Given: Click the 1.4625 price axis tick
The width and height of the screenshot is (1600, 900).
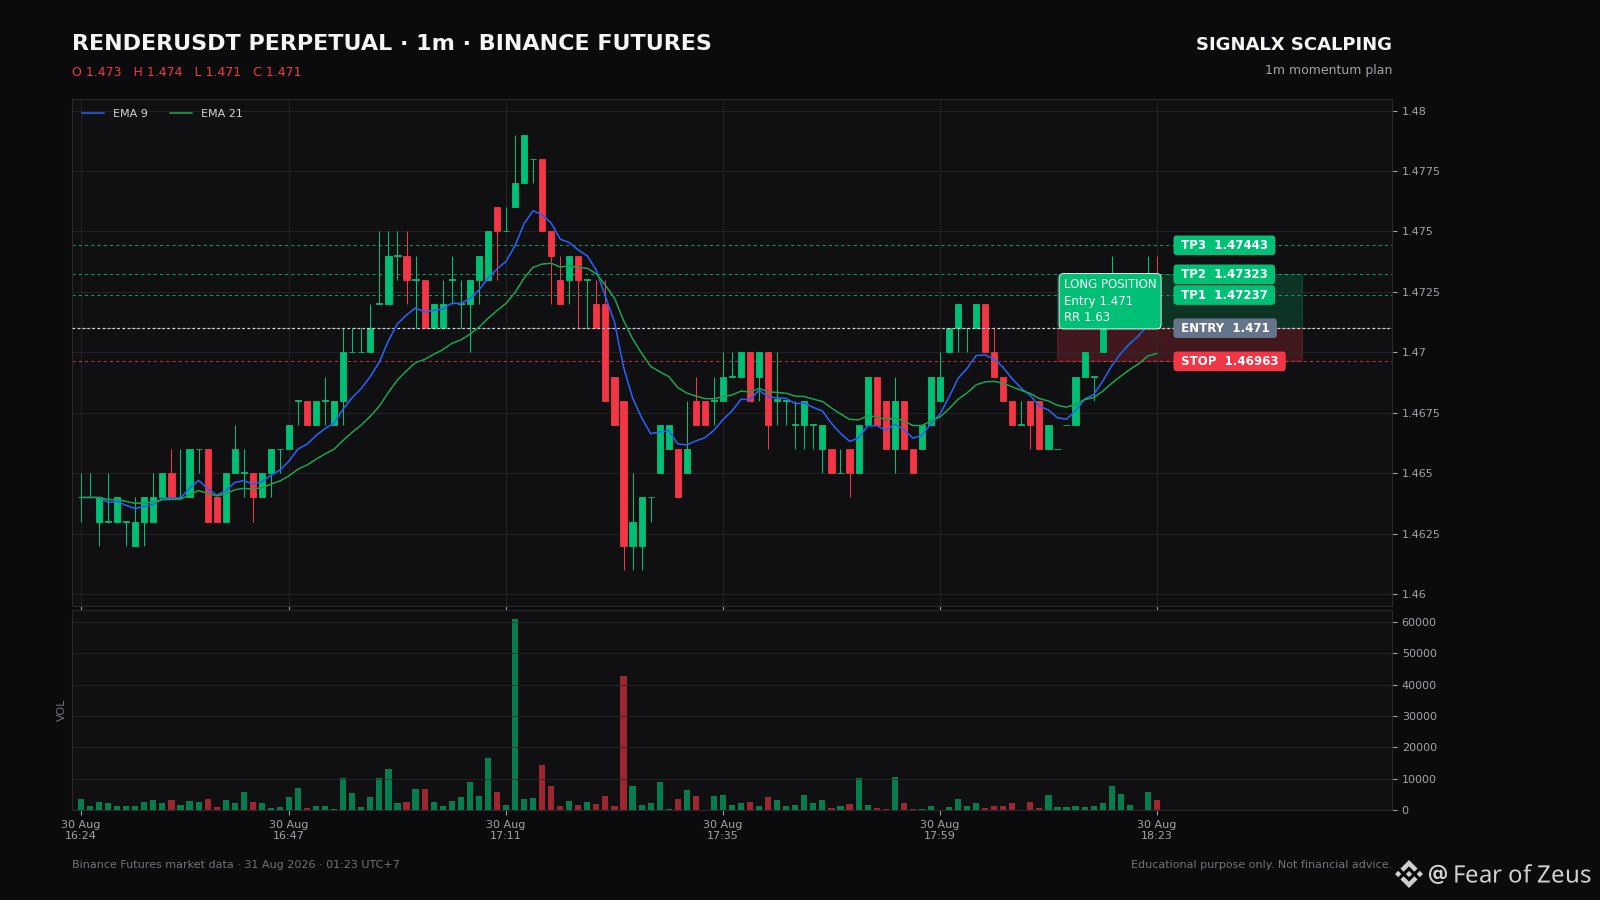Looking at the screenshot, I should click(1421, 534).
